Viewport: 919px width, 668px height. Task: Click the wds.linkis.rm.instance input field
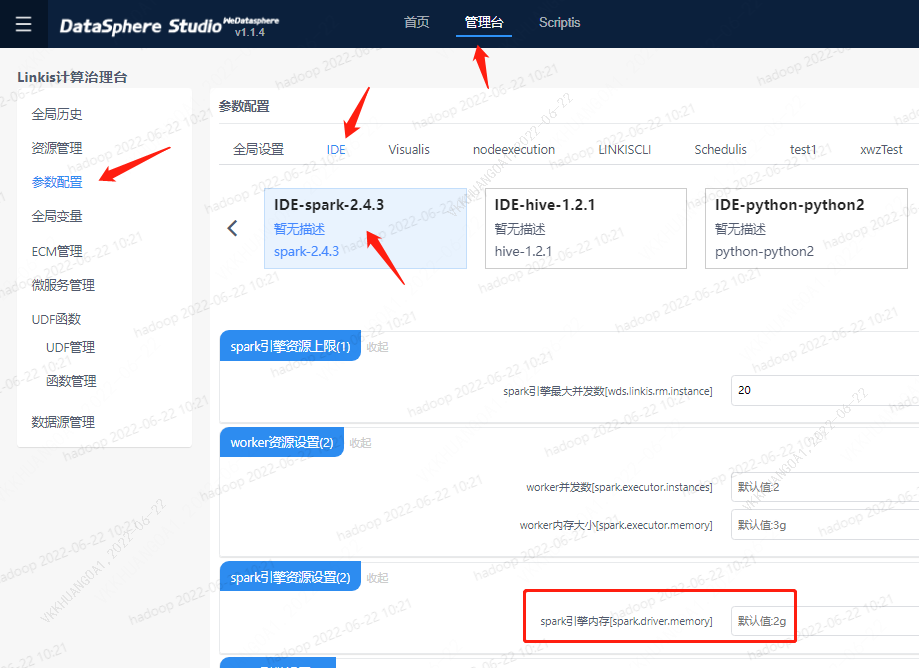824,390
